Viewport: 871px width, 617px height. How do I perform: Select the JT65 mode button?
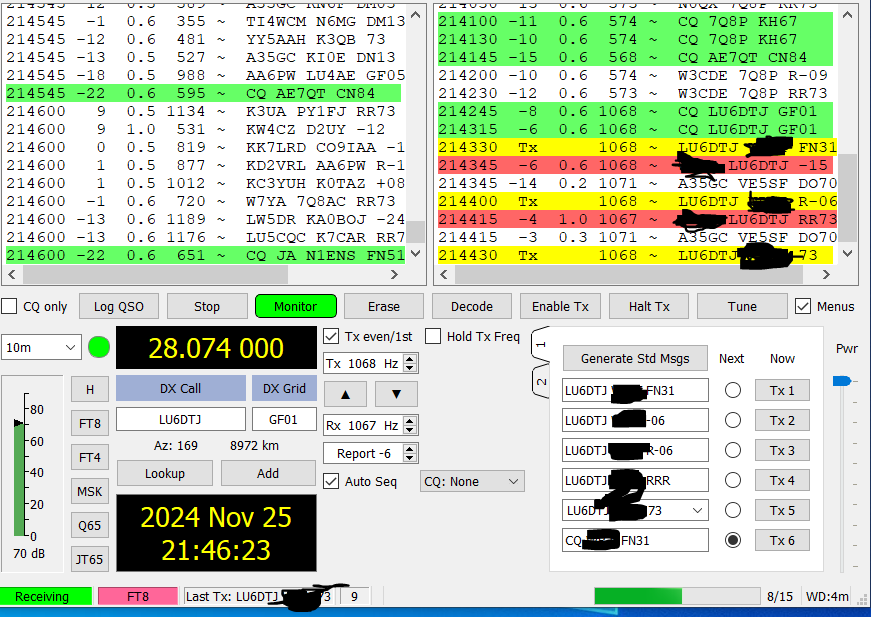tap(90, 559)
